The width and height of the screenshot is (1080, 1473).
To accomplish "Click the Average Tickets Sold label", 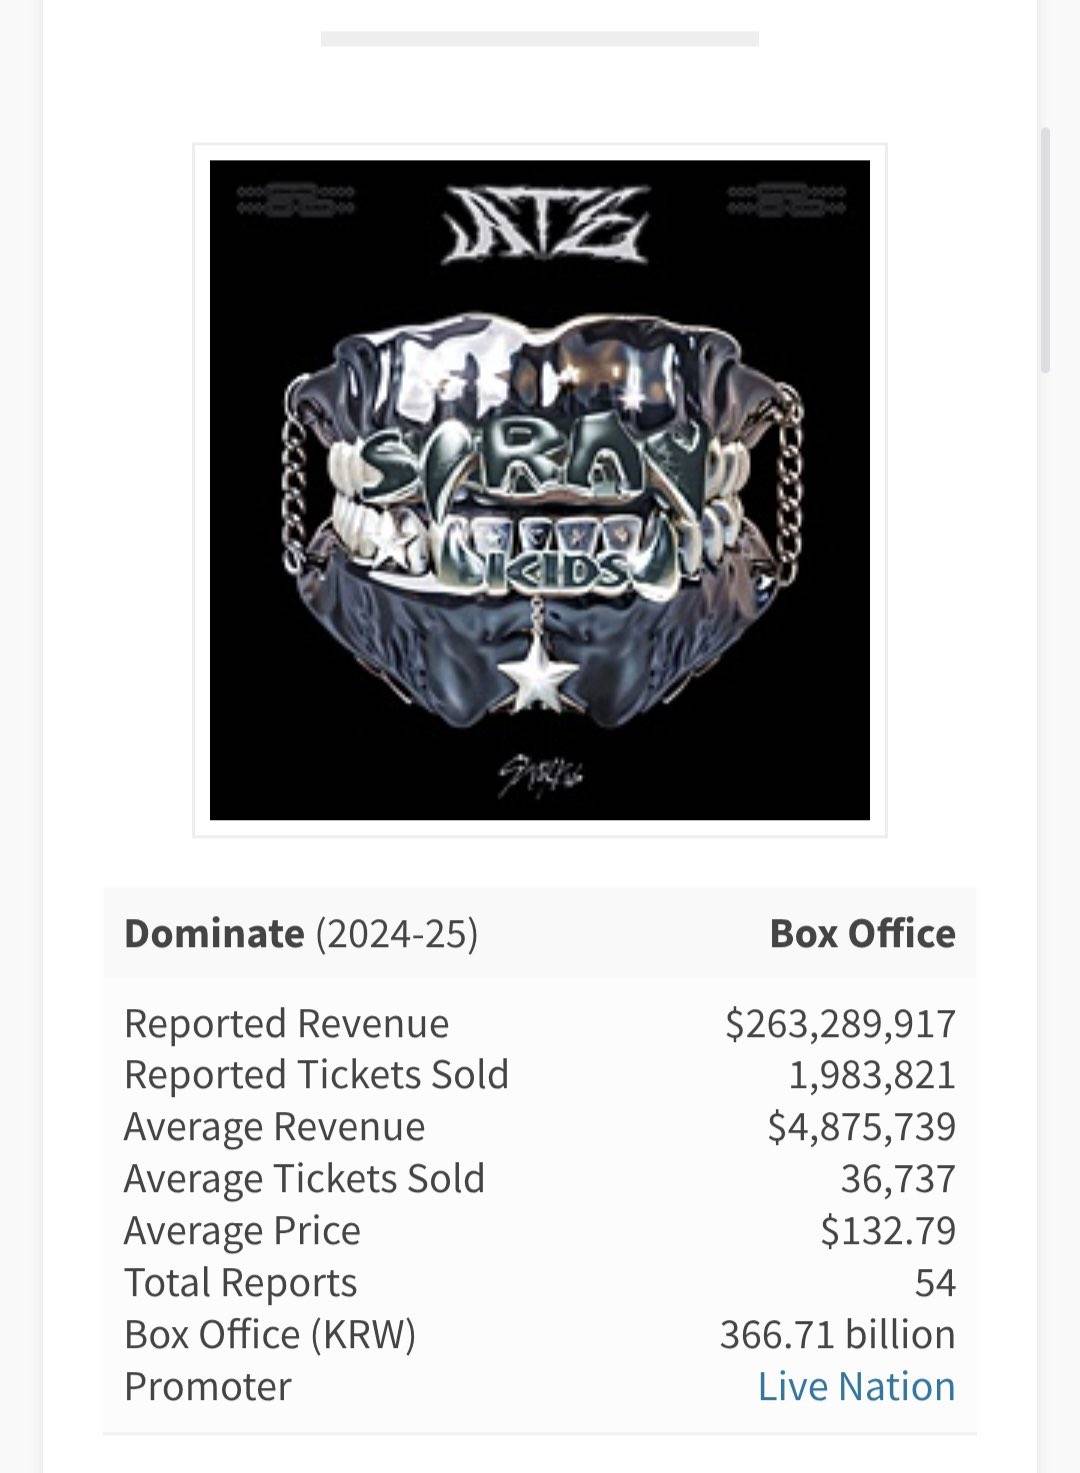I will pos(304,1179).
